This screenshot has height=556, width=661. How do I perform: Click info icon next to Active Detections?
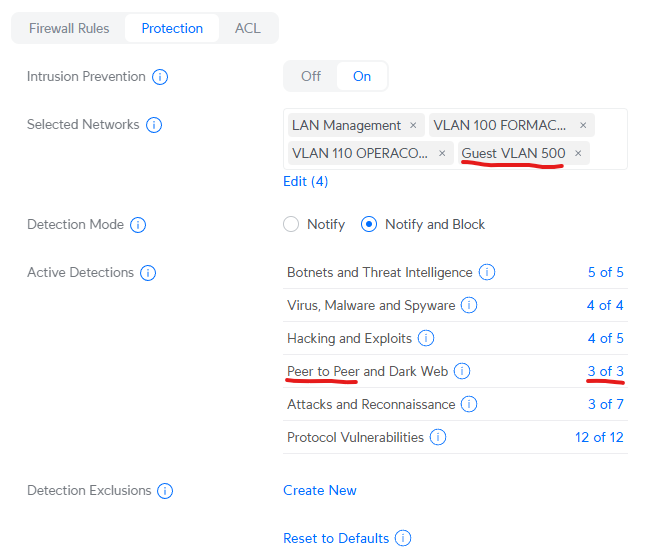148,273
